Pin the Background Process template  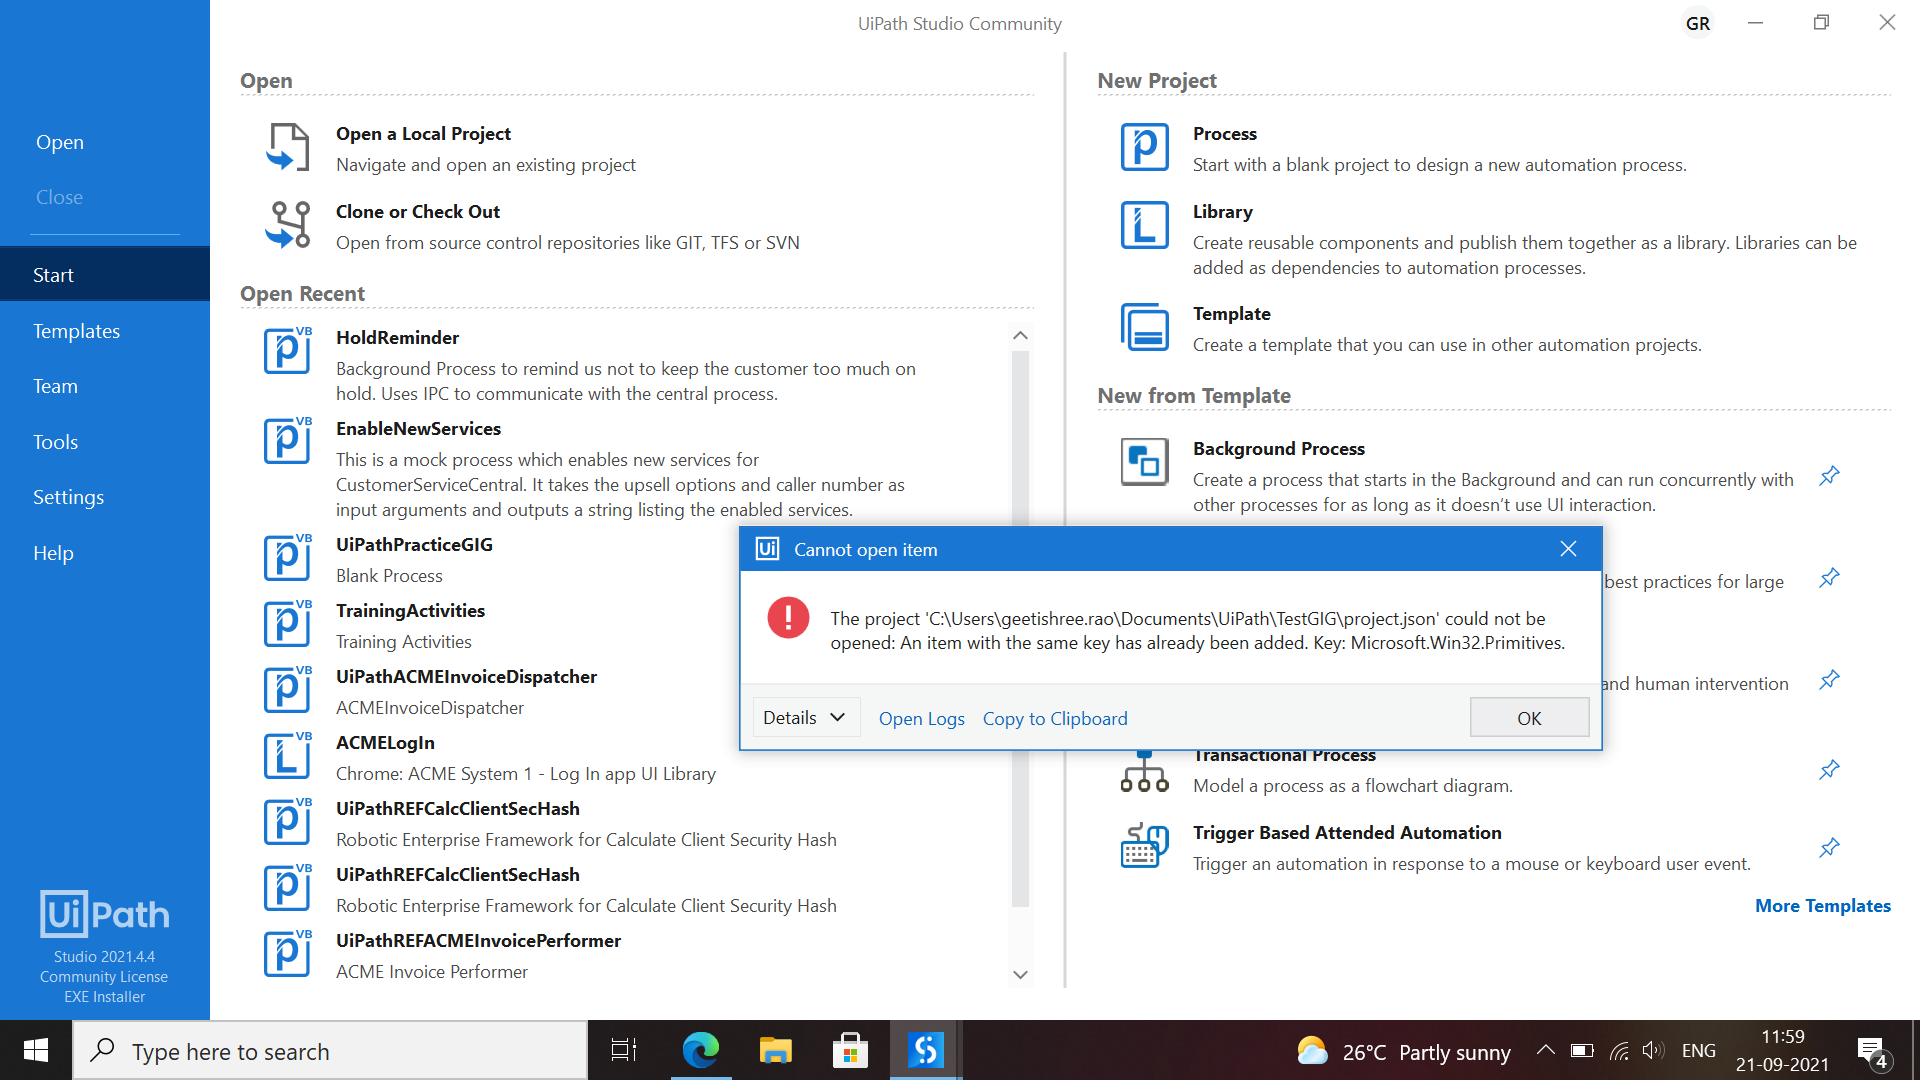click(x=1829, y=476)
